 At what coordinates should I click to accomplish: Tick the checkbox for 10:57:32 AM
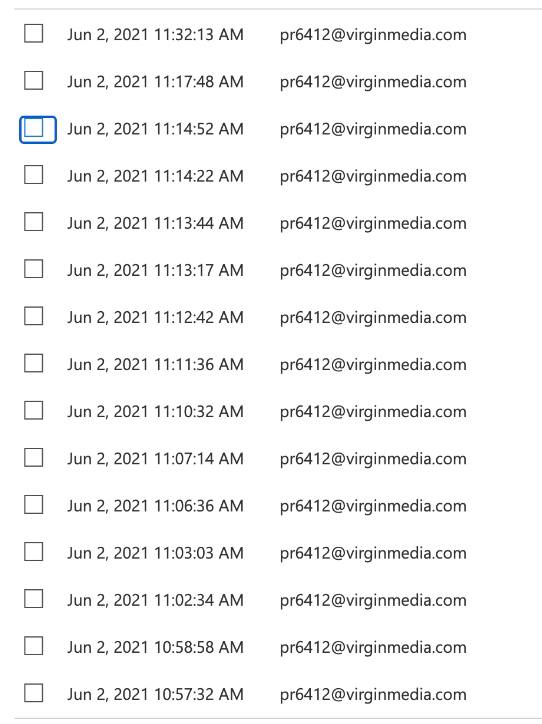(34, 693)
